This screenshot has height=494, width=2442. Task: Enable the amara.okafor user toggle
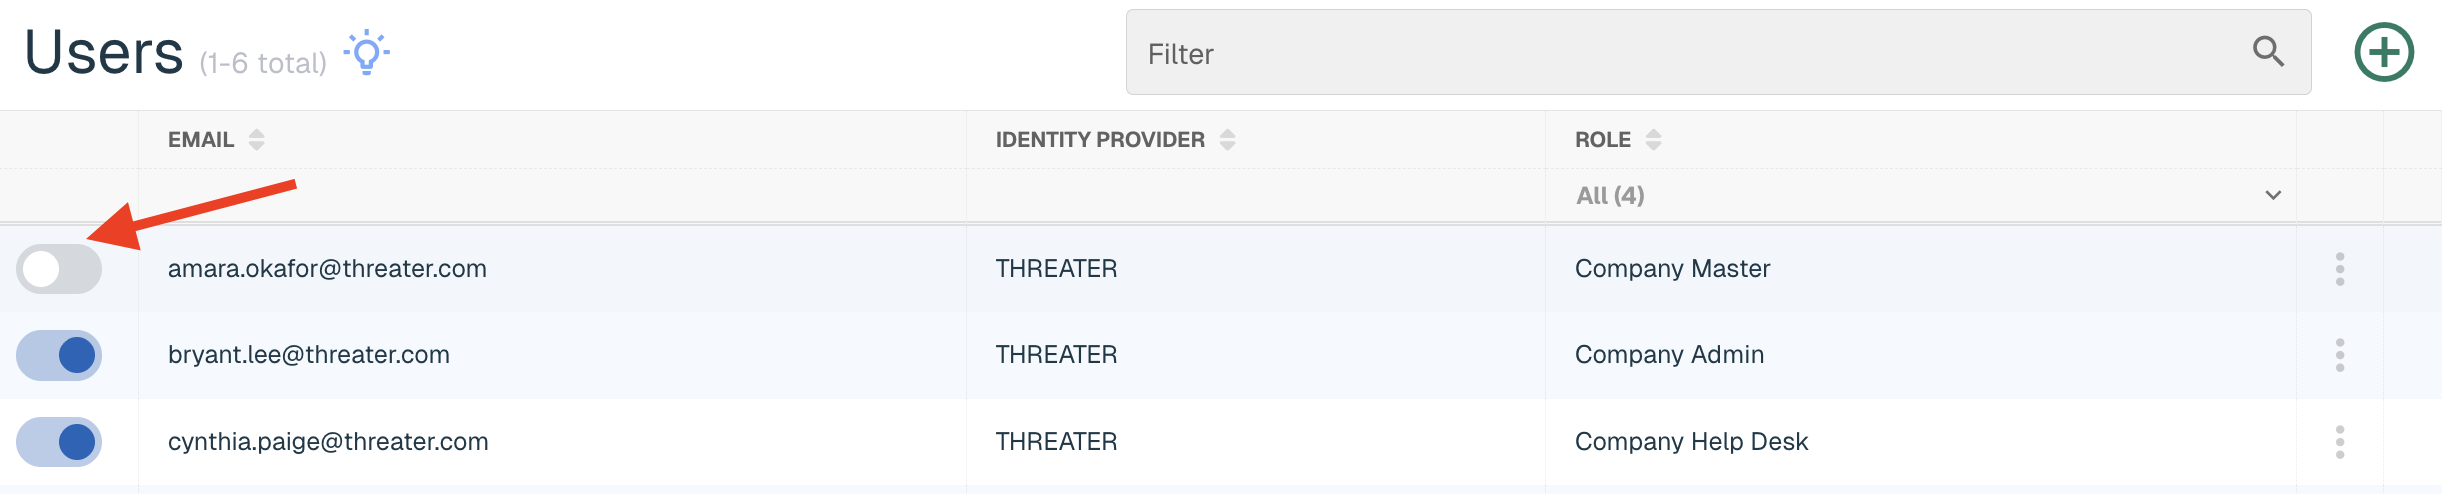click(59, 269)
